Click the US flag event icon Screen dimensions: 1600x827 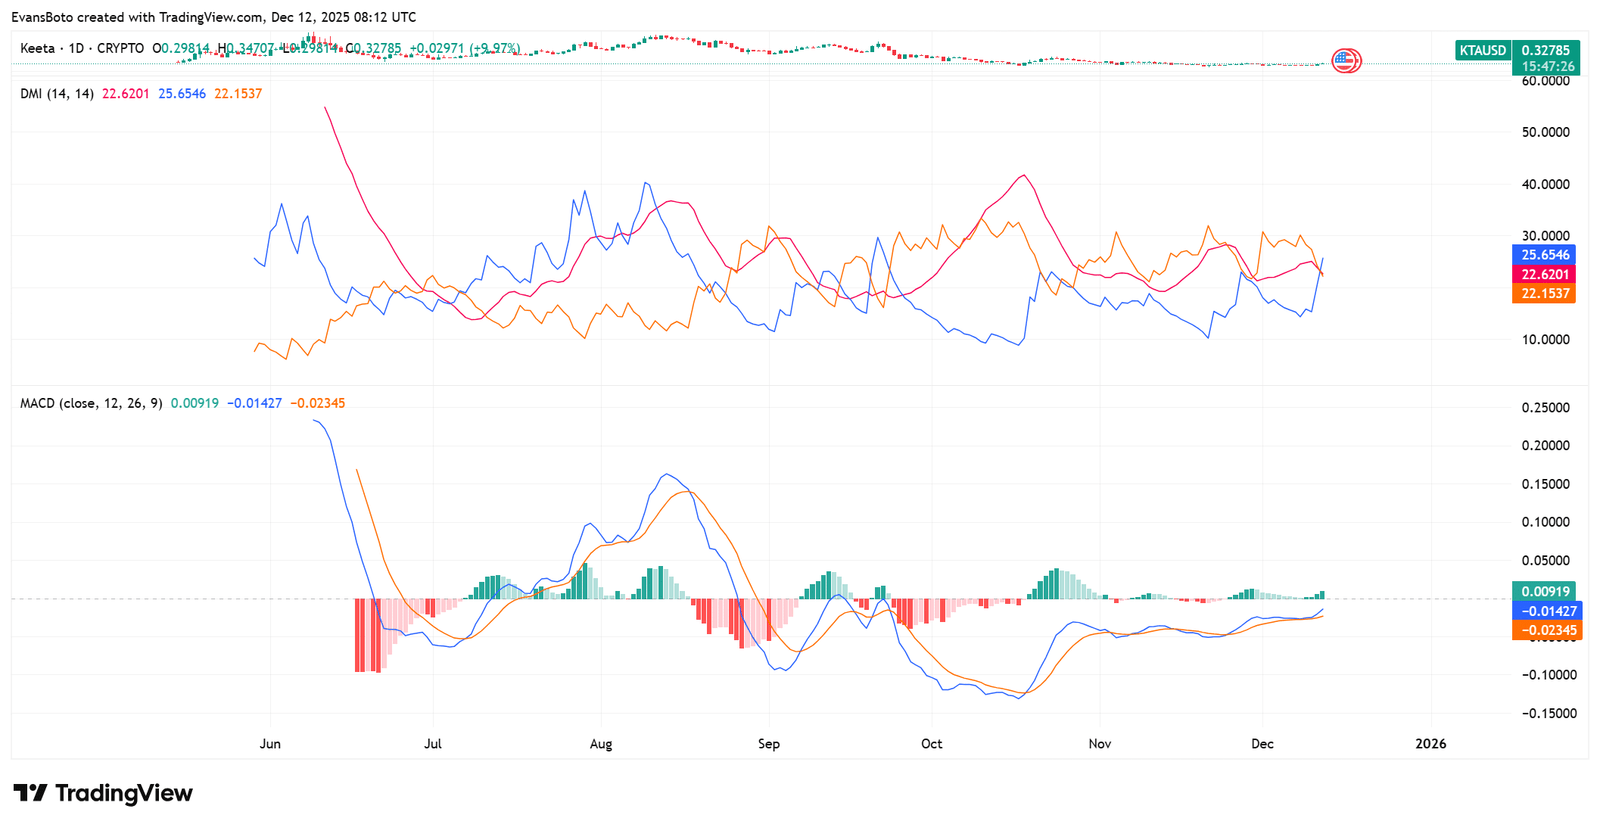tap(1346, 61)
